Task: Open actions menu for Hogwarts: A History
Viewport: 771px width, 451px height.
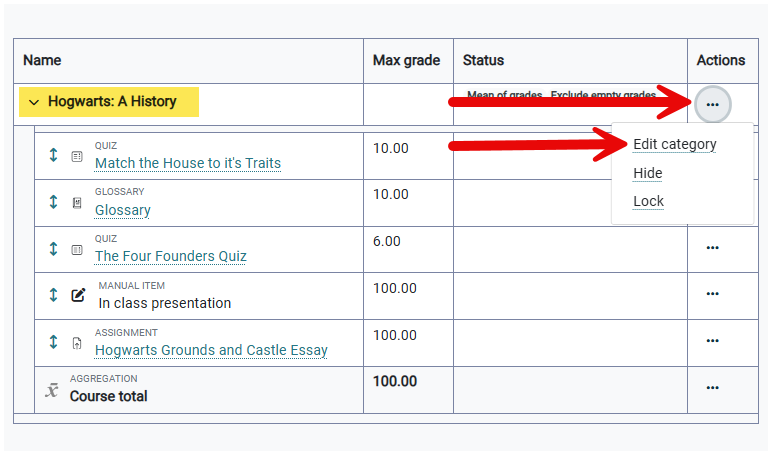Action: click(x=712, y=104)
